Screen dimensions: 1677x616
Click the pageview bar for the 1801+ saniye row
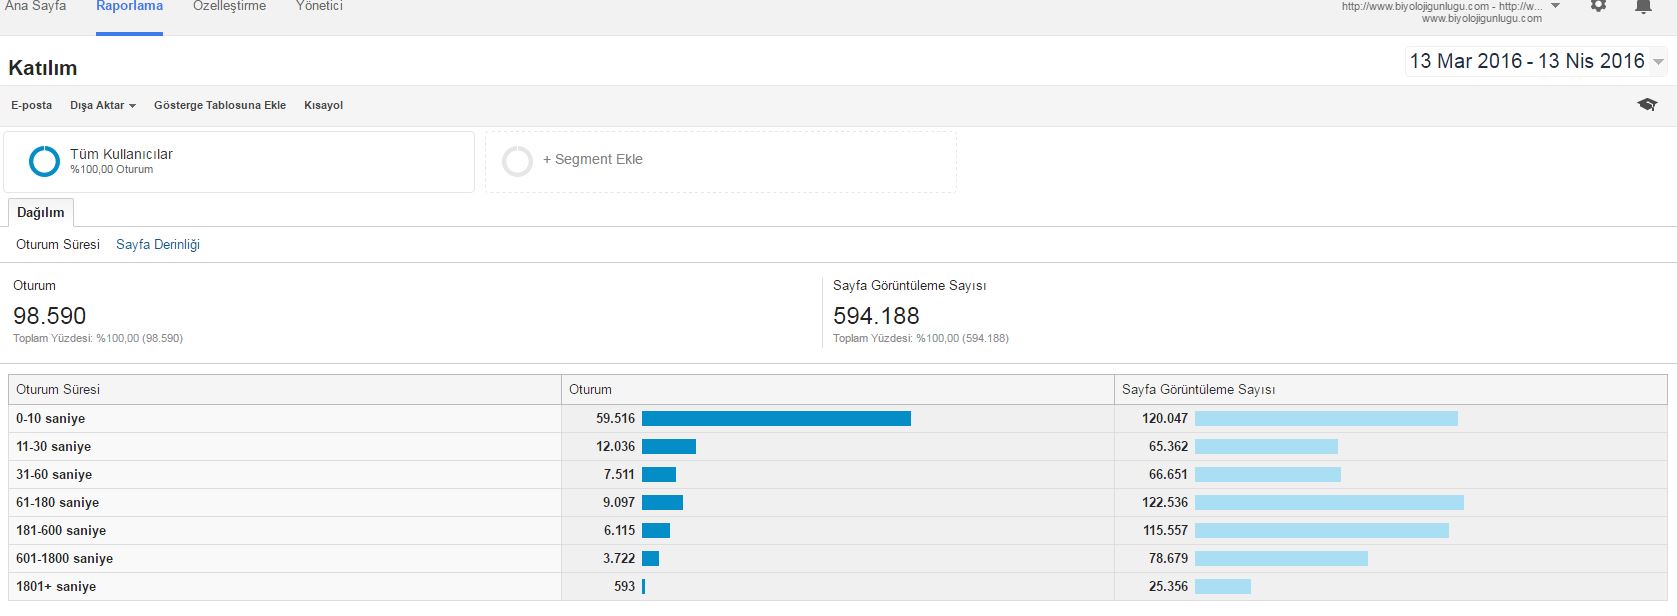click(x=1223, y=586)
